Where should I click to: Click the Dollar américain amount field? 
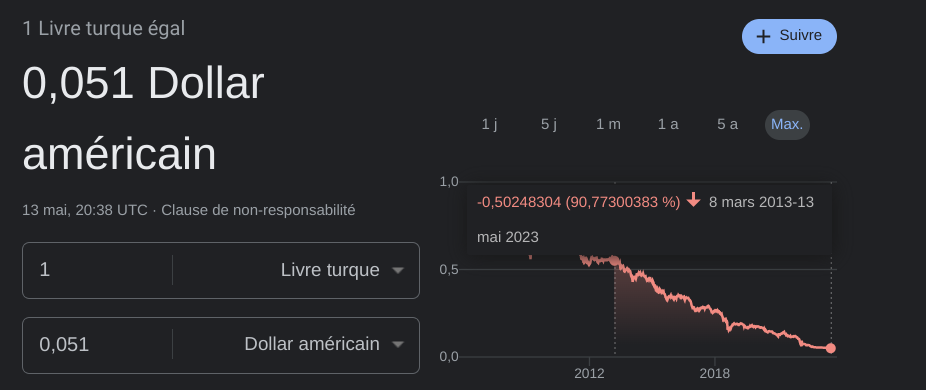coord(97,345)
